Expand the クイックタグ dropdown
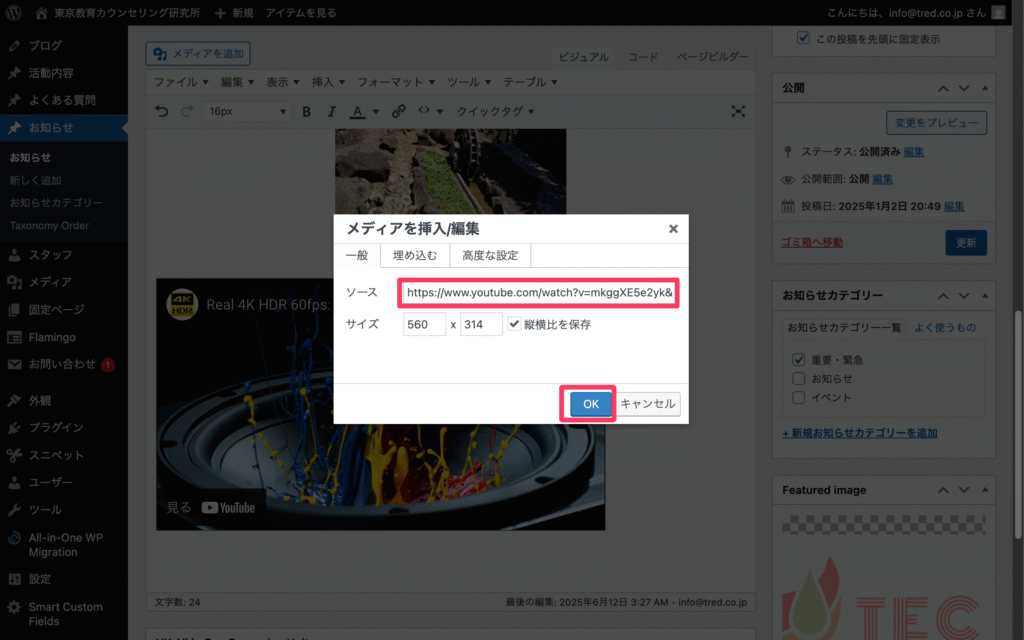 point(495,111)
